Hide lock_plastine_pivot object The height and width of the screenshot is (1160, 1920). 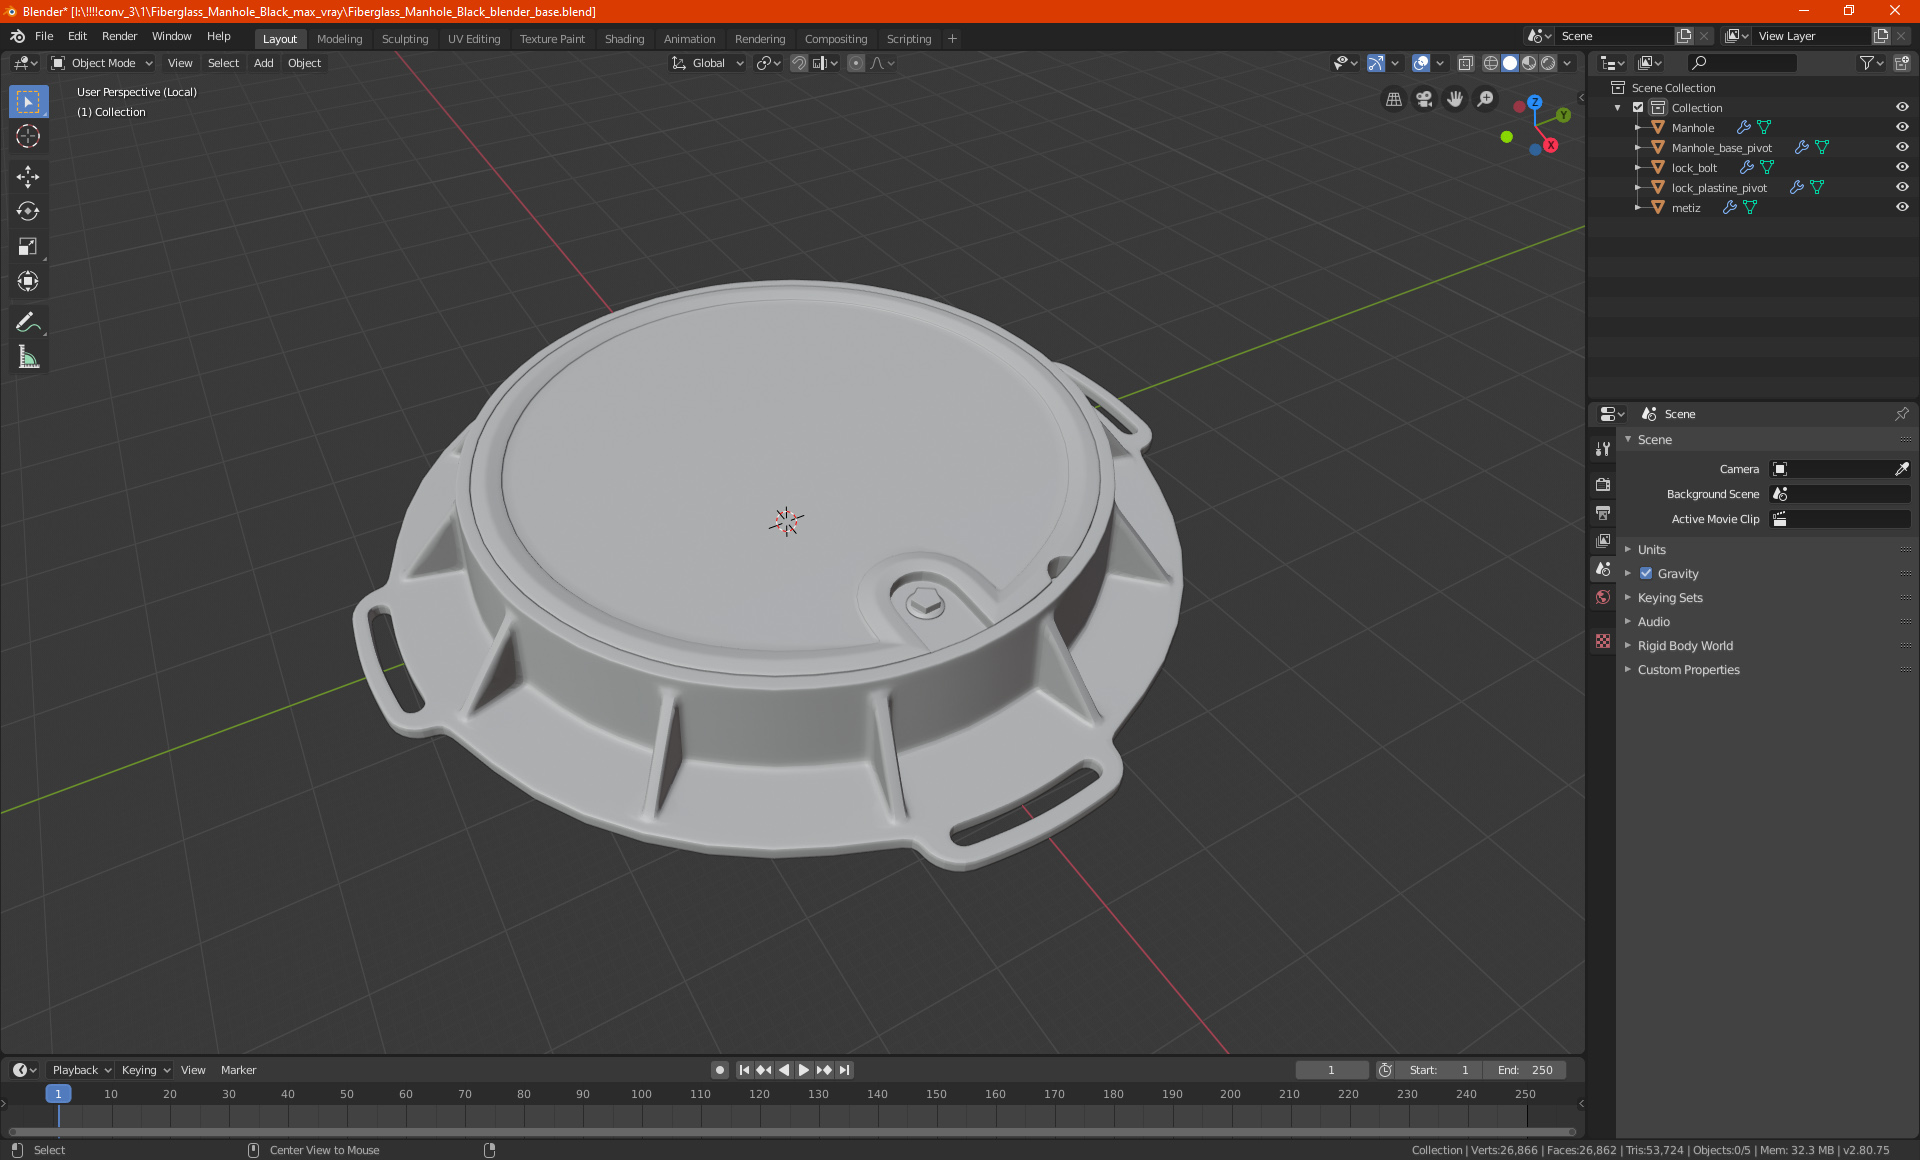coord(1902,187)
